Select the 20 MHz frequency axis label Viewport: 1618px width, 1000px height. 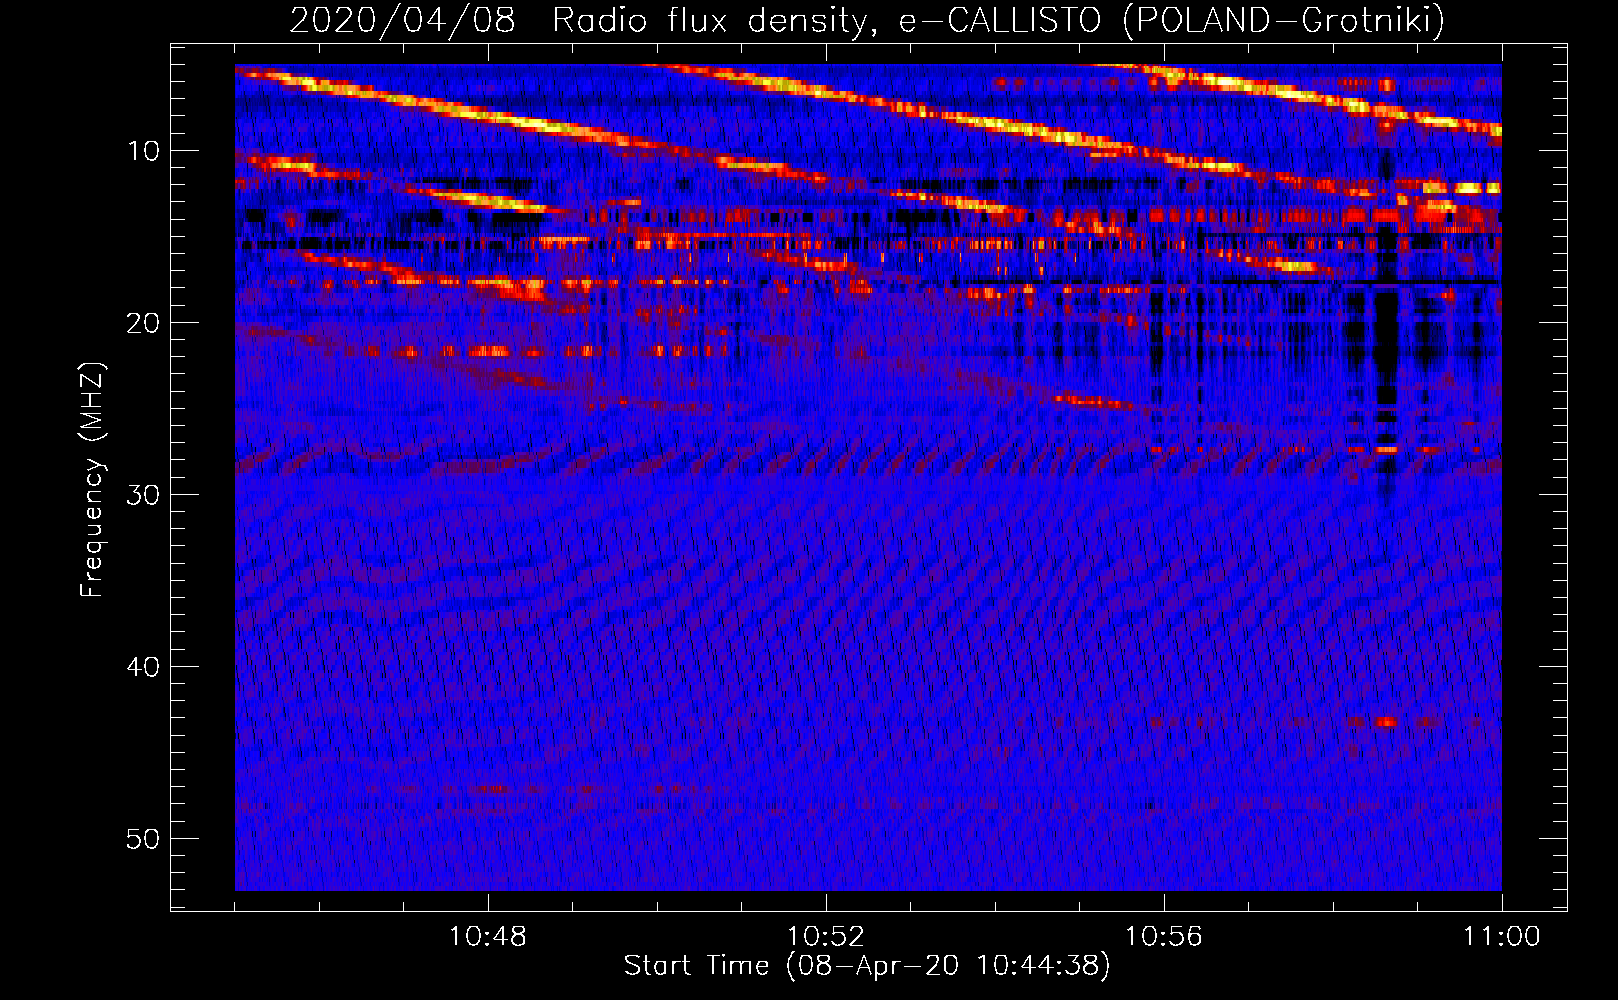pos(144,323)
